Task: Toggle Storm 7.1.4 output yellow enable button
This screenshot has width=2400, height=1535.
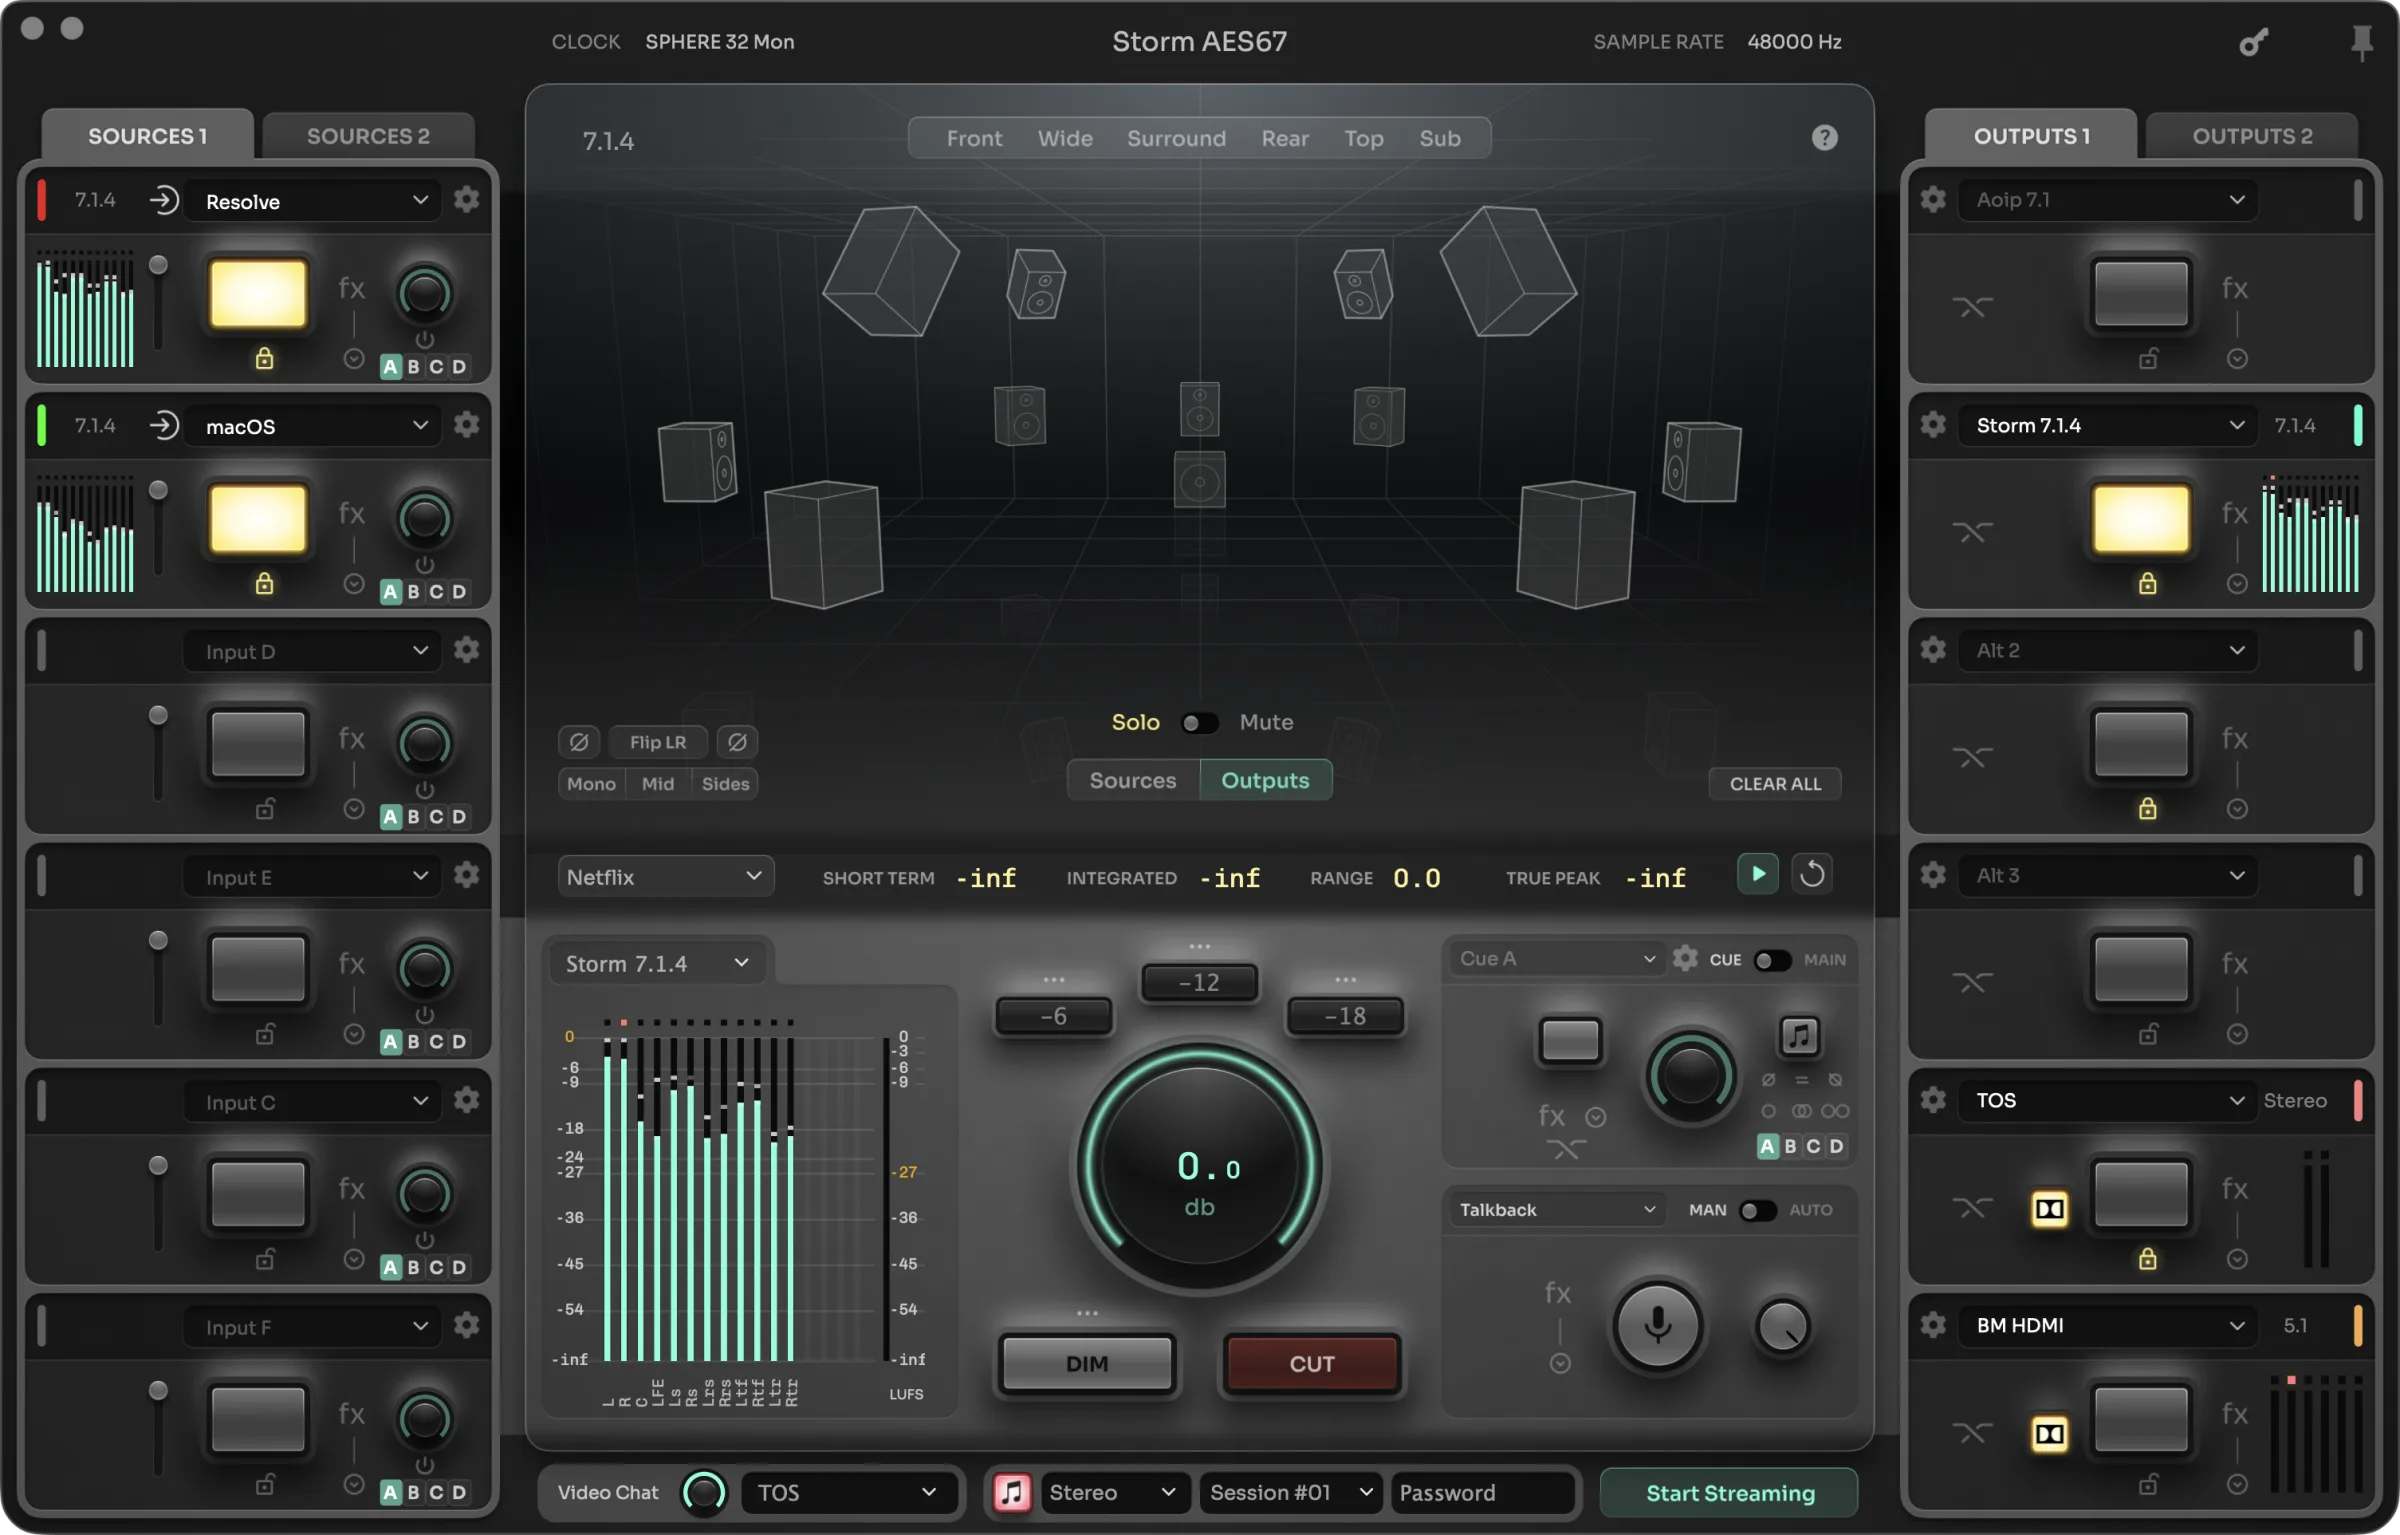Action: (2141, 519)
